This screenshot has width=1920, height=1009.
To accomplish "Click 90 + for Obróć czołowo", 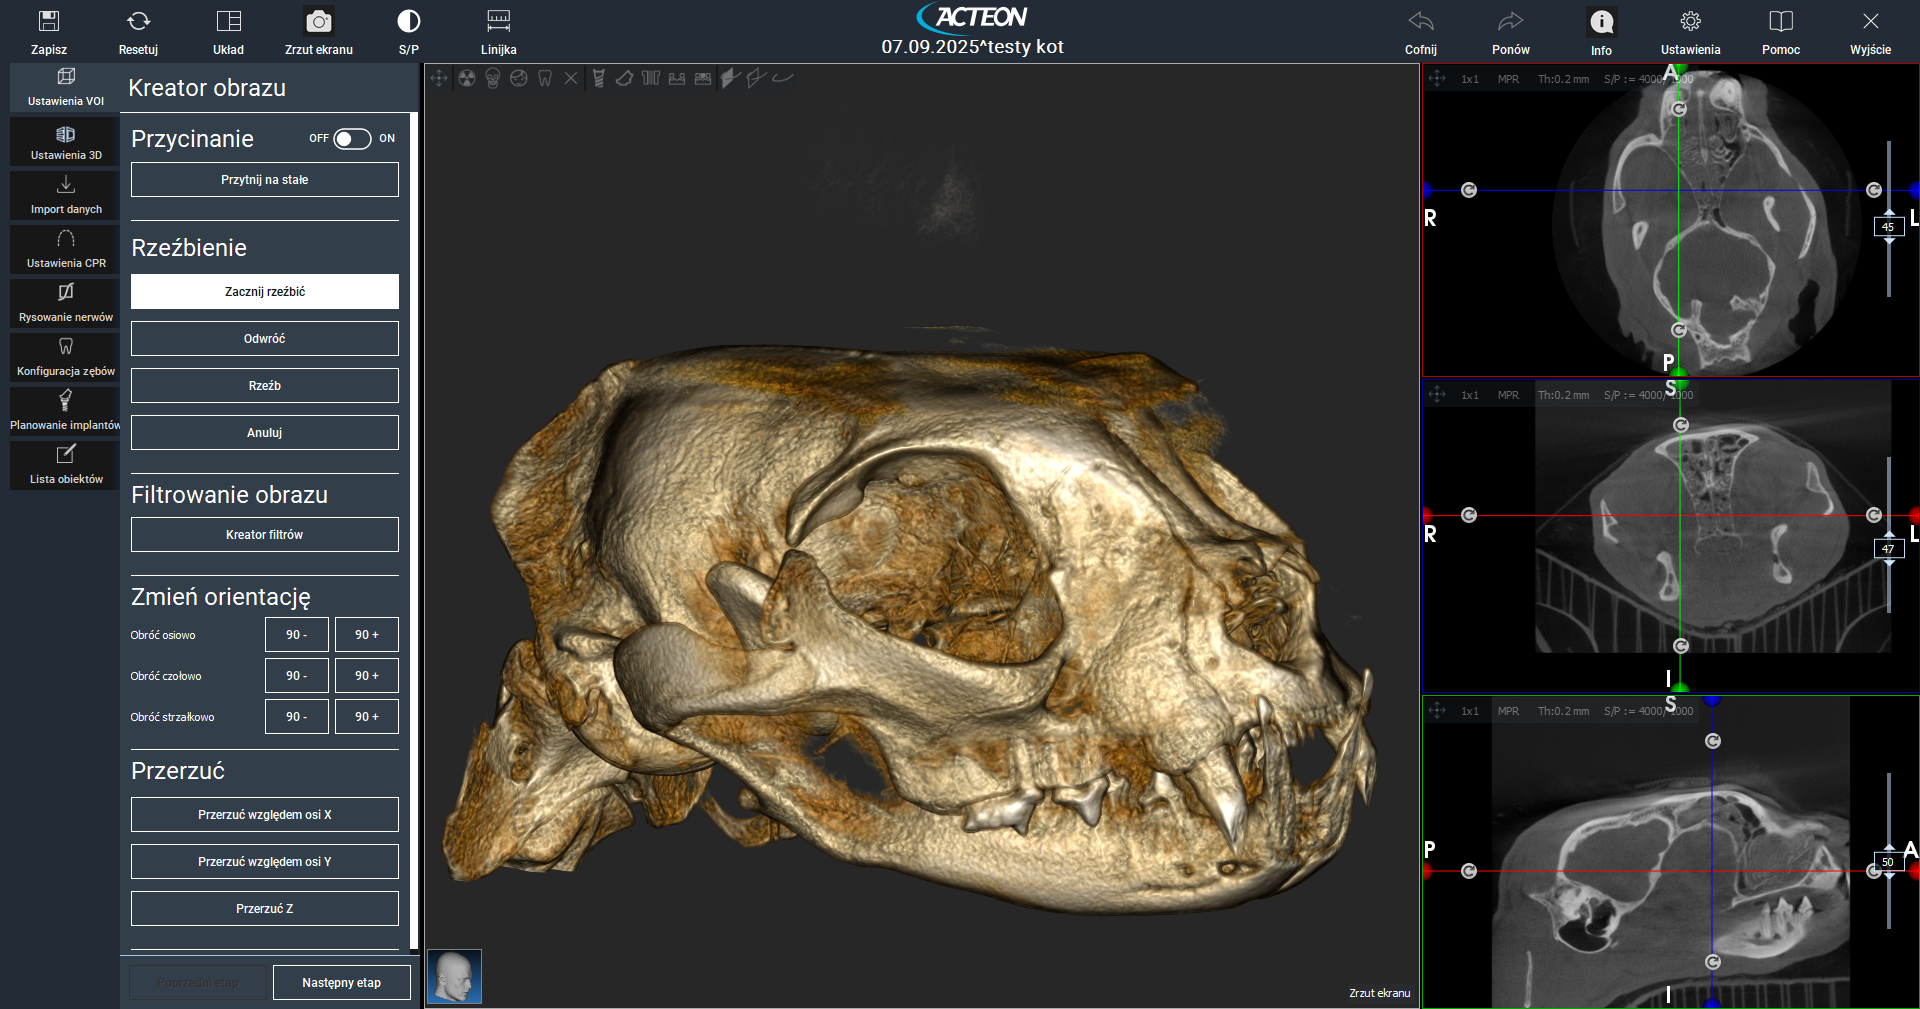I will 366,676.
